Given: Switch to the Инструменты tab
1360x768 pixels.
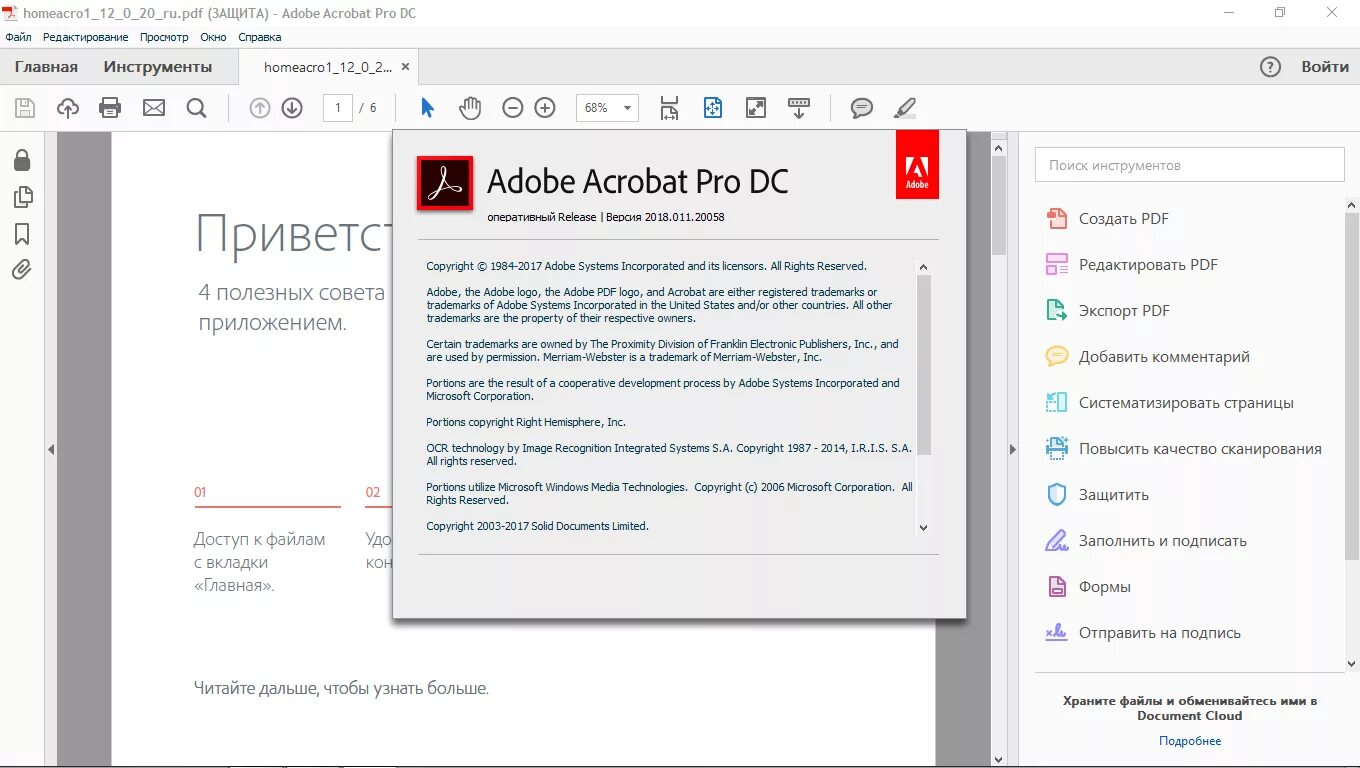Looking at the screenshot, I should (158, 67).
